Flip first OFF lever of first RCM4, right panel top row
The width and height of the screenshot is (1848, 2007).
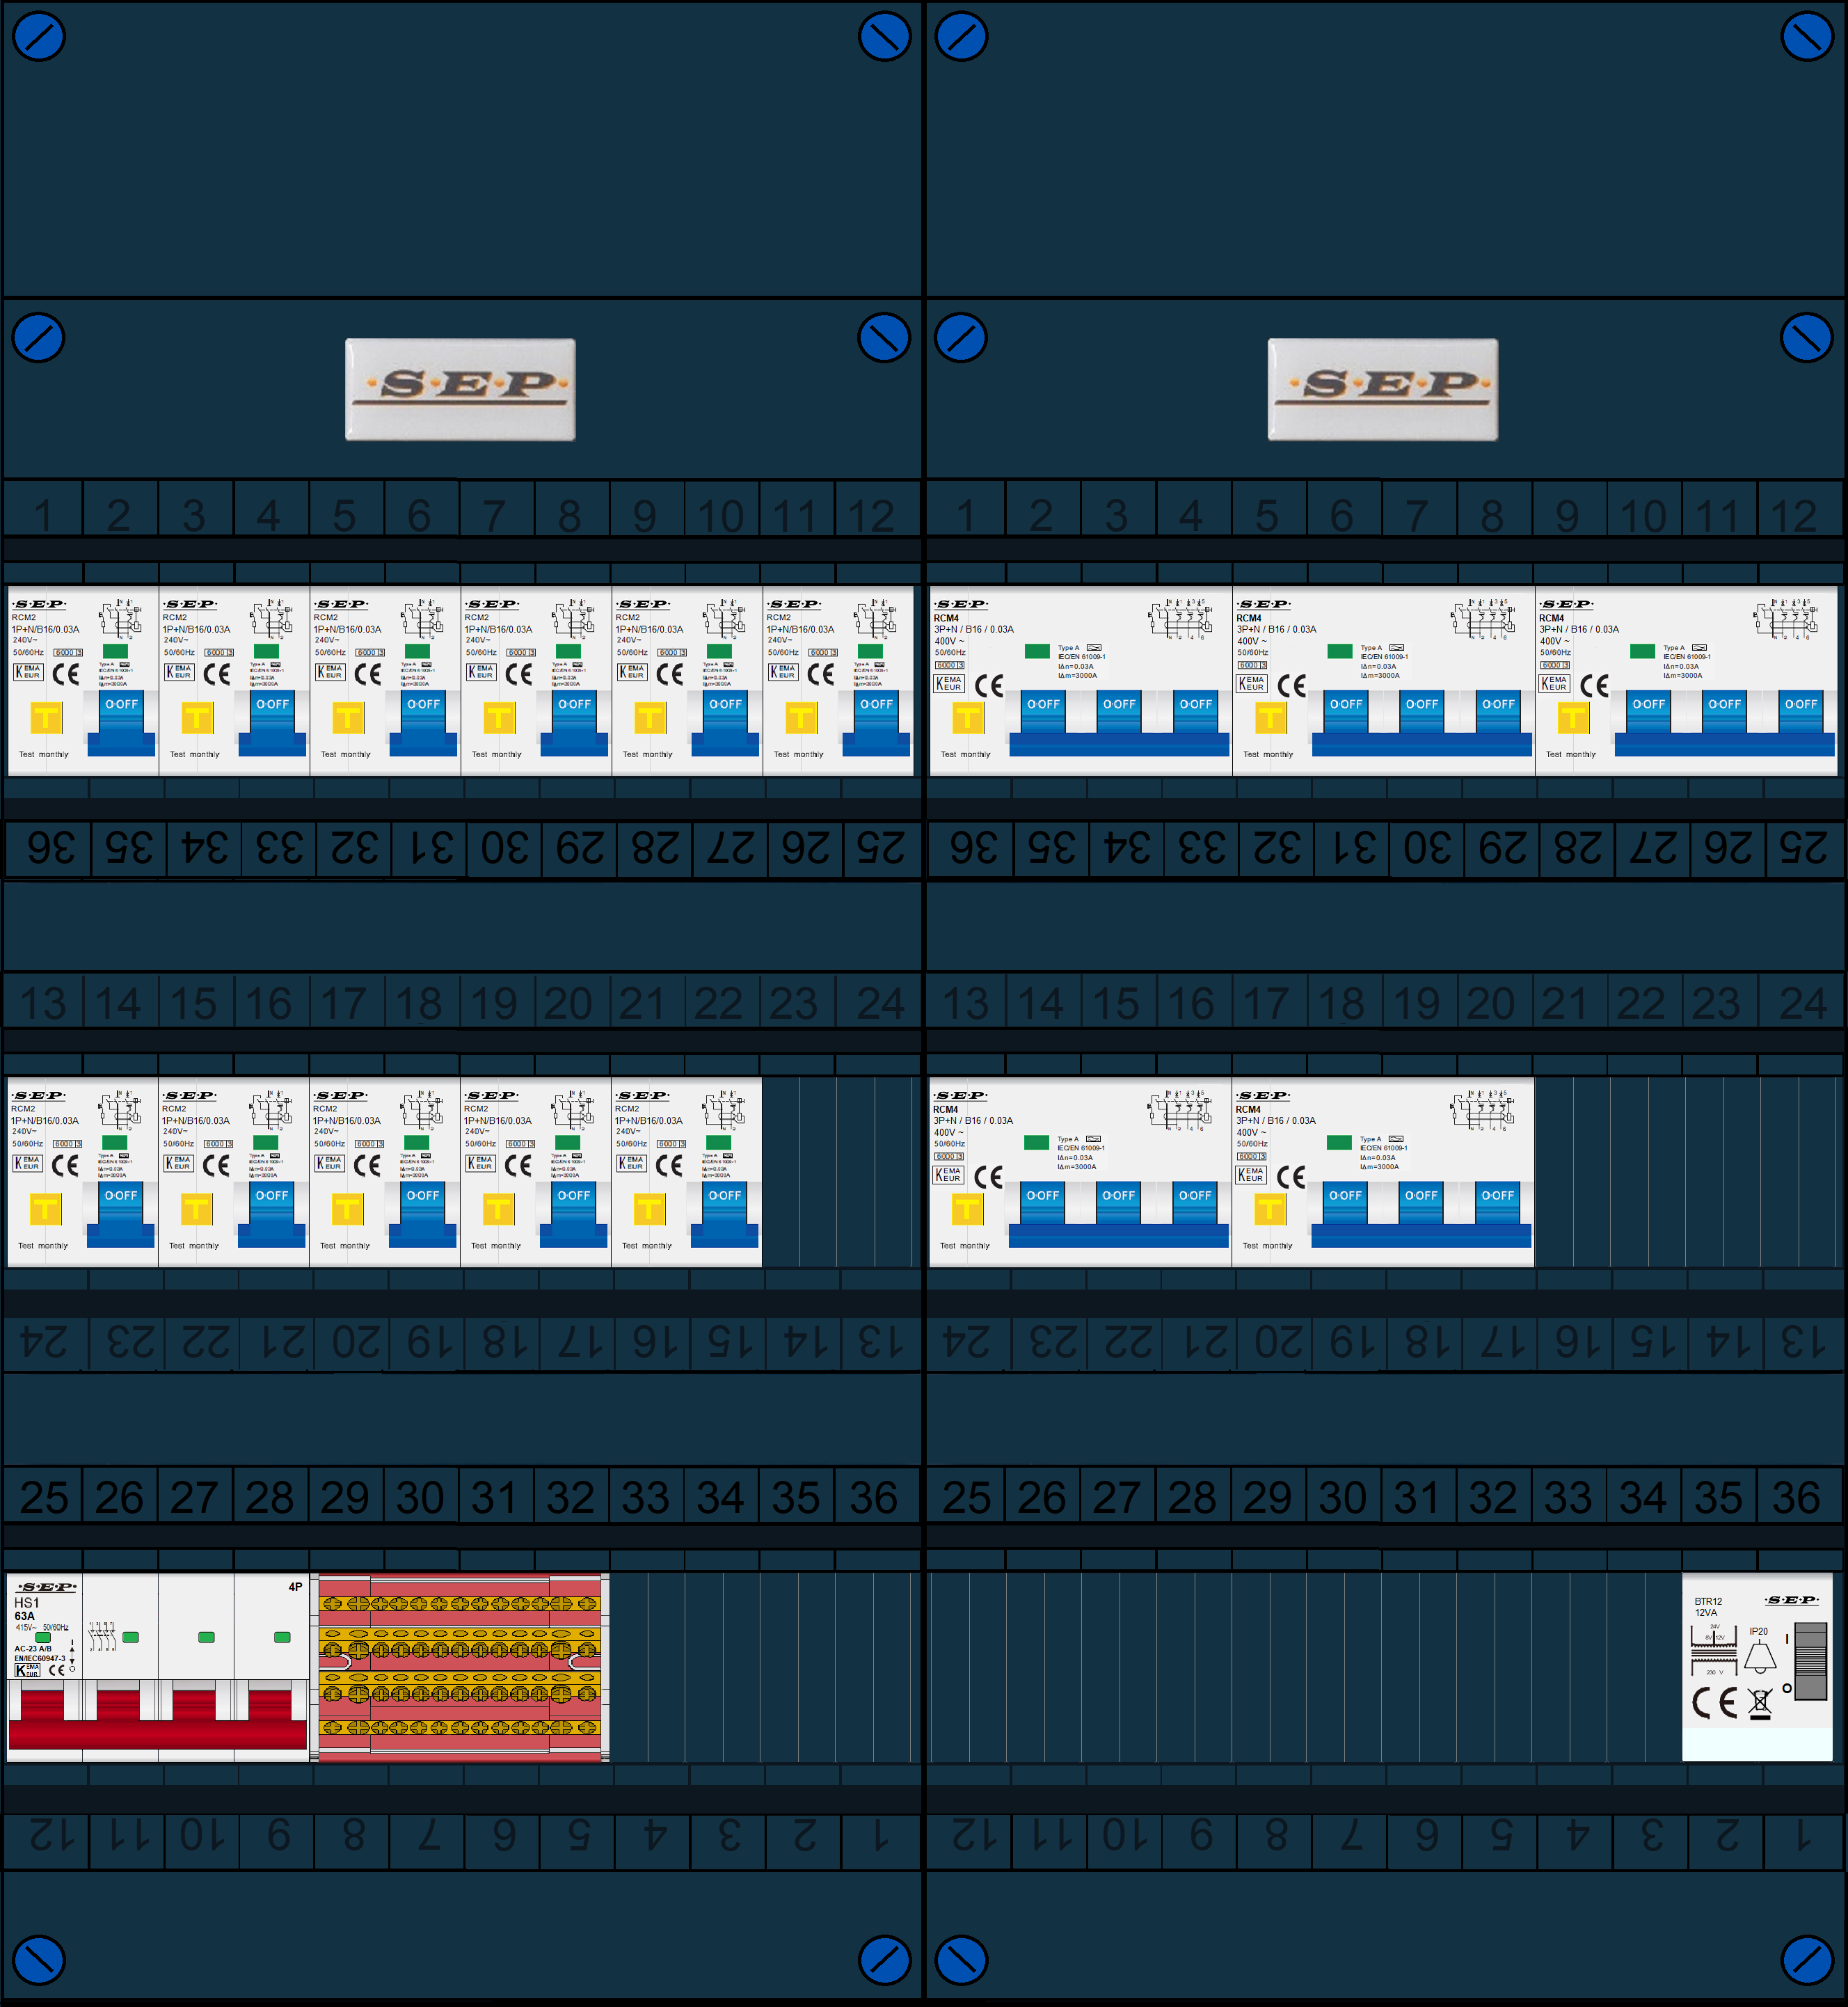[1043, 712]
